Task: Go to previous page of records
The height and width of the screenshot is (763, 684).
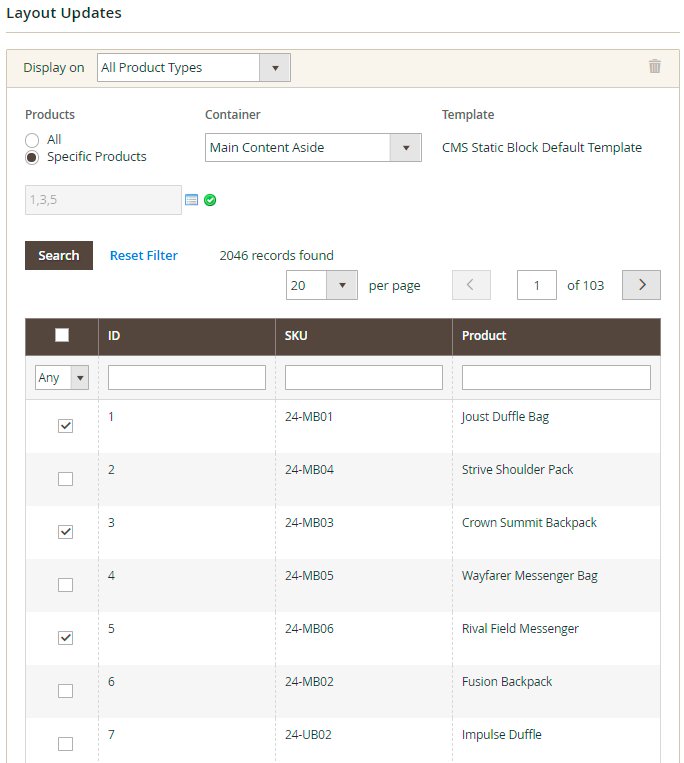Action: [471, 285]
